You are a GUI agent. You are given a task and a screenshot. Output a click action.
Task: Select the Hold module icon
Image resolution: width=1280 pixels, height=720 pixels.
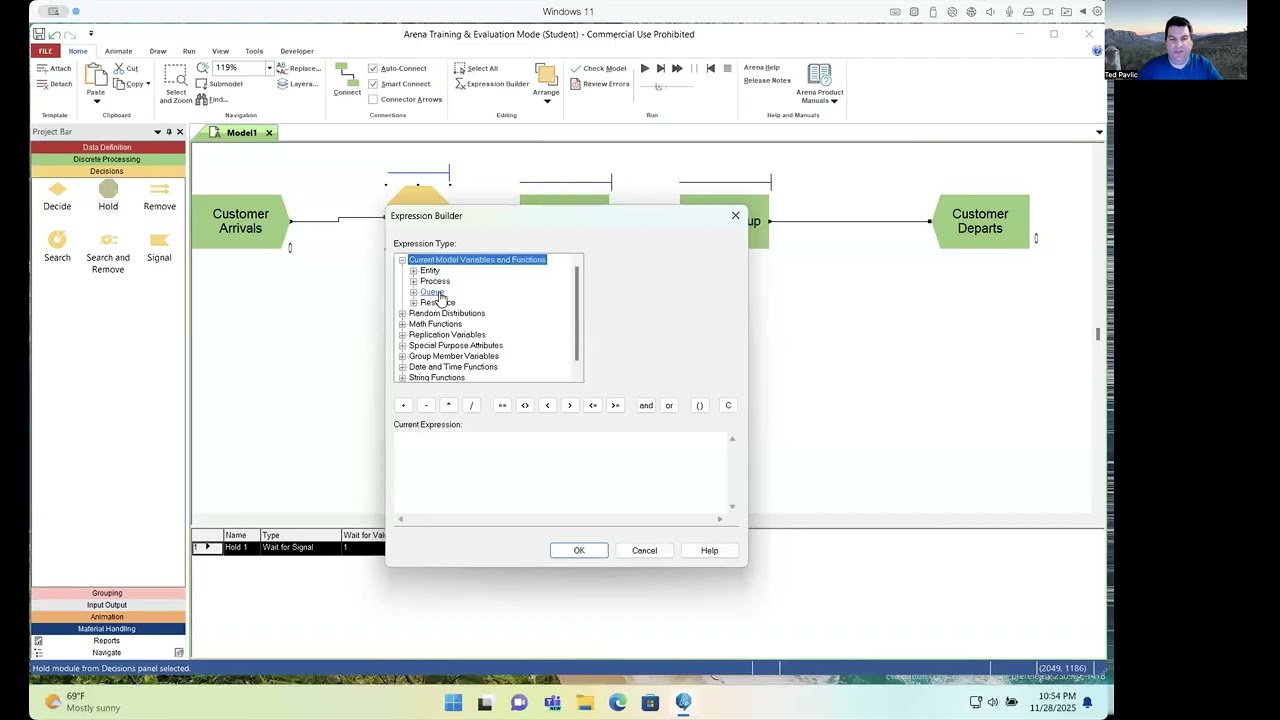point(108,189)
